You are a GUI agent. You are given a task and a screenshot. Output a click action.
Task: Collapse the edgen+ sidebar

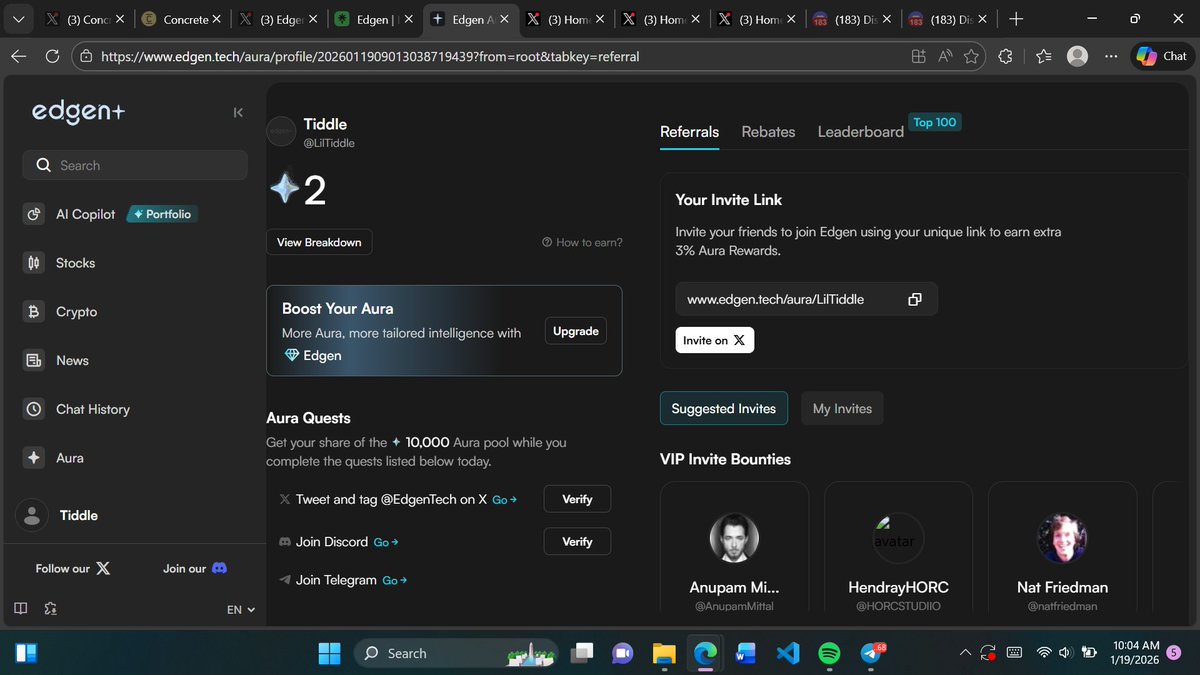238,112
